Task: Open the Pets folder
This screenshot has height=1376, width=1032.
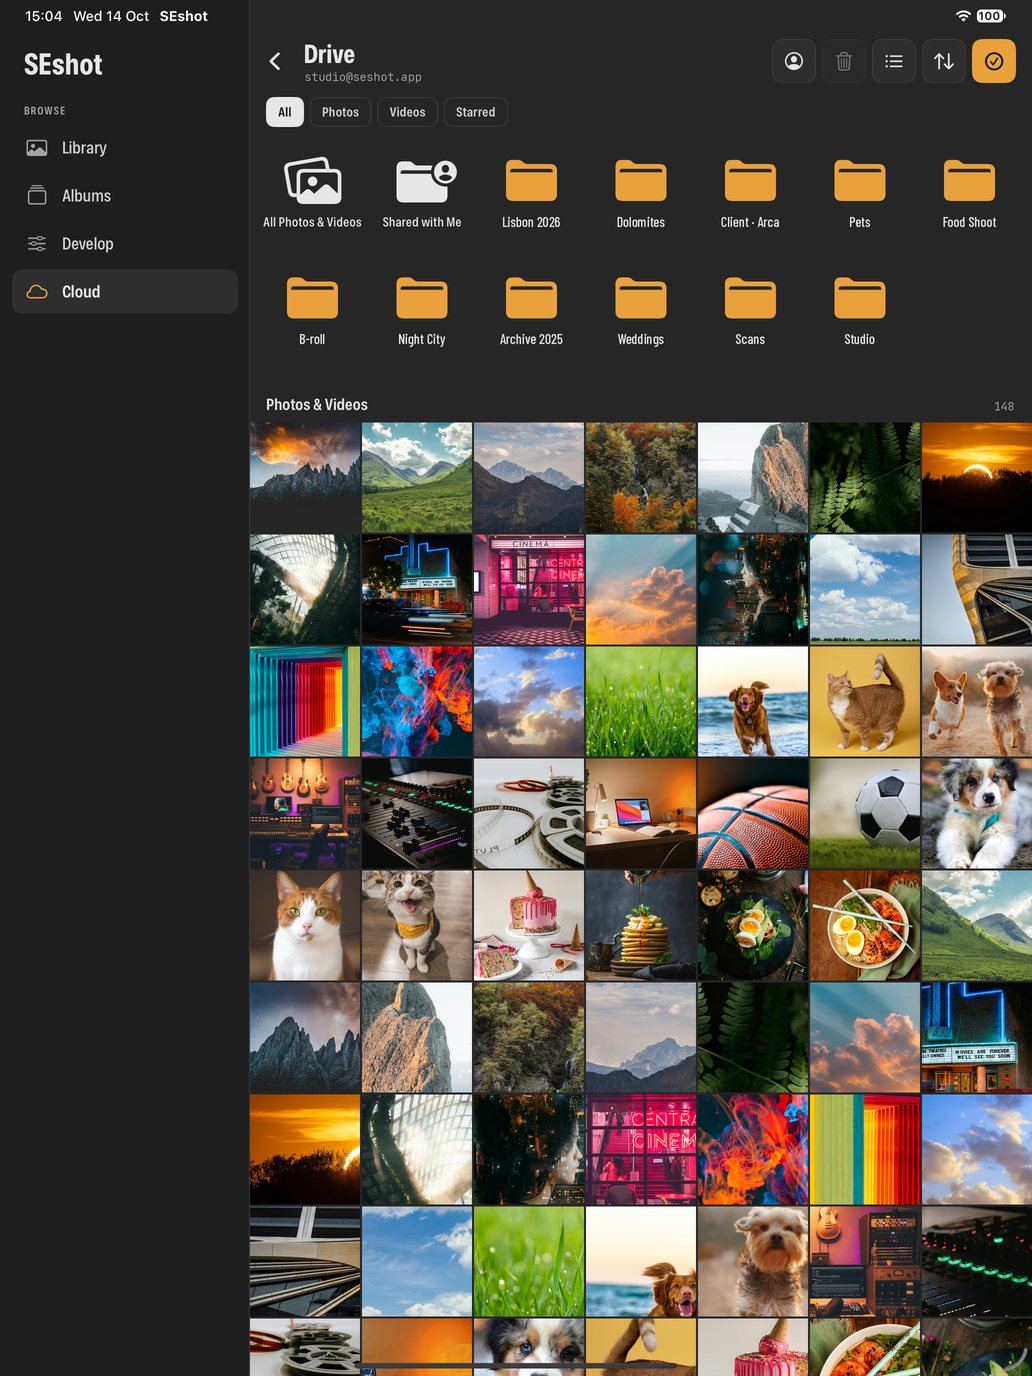Action: click(x=860, y=193)
